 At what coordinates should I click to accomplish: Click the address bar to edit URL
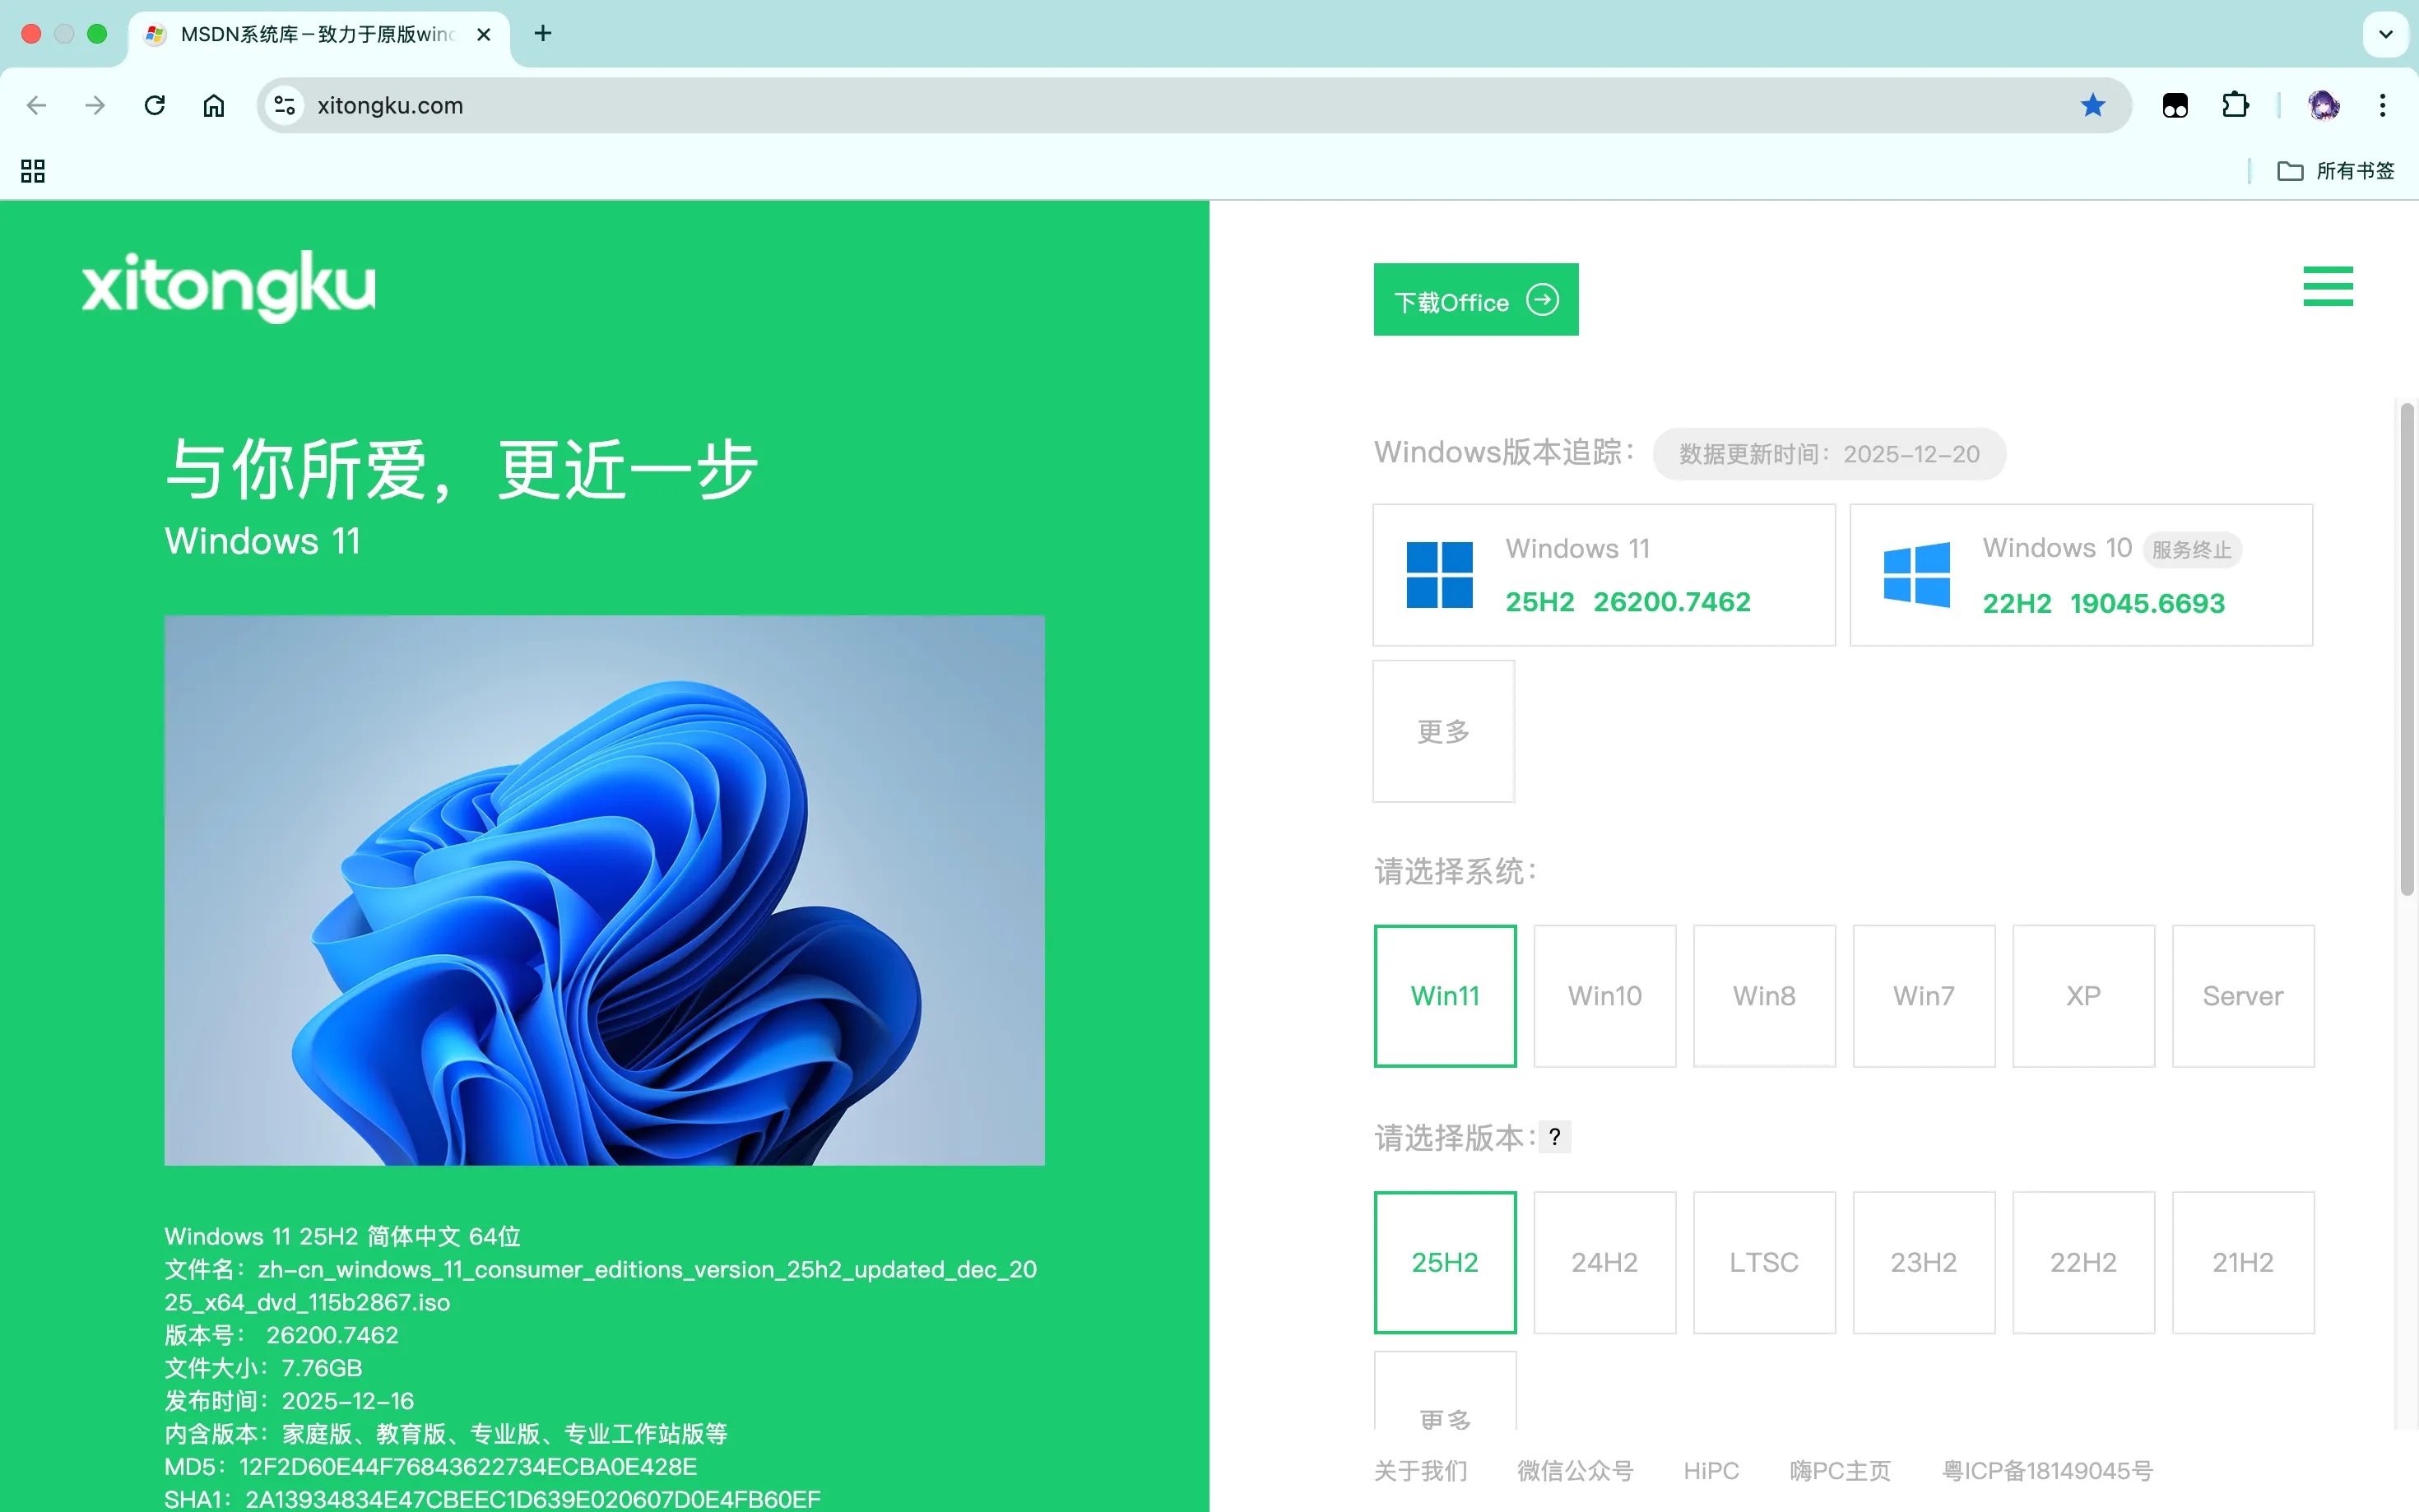point(700,105)
